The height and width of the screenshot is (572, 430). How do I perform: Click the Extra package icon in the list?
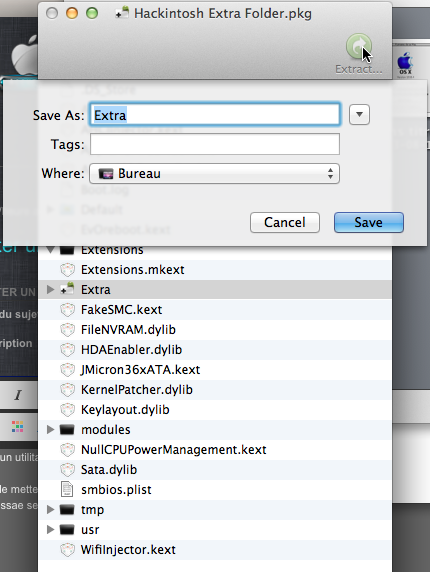(x=67, y=290)
